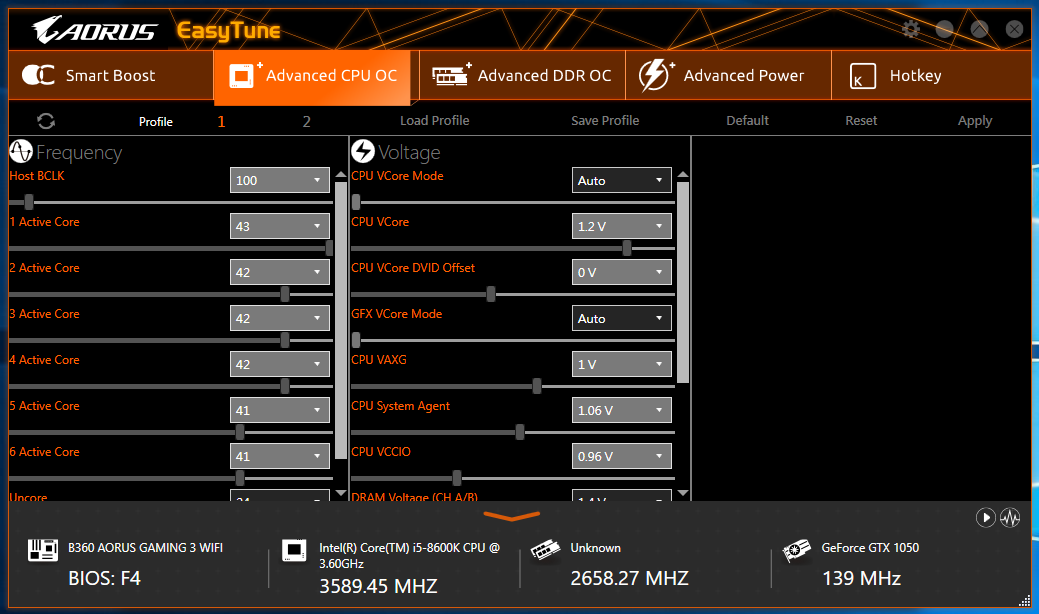
Task: Click Apply to commit settings
Action: (x=975, y=121)
